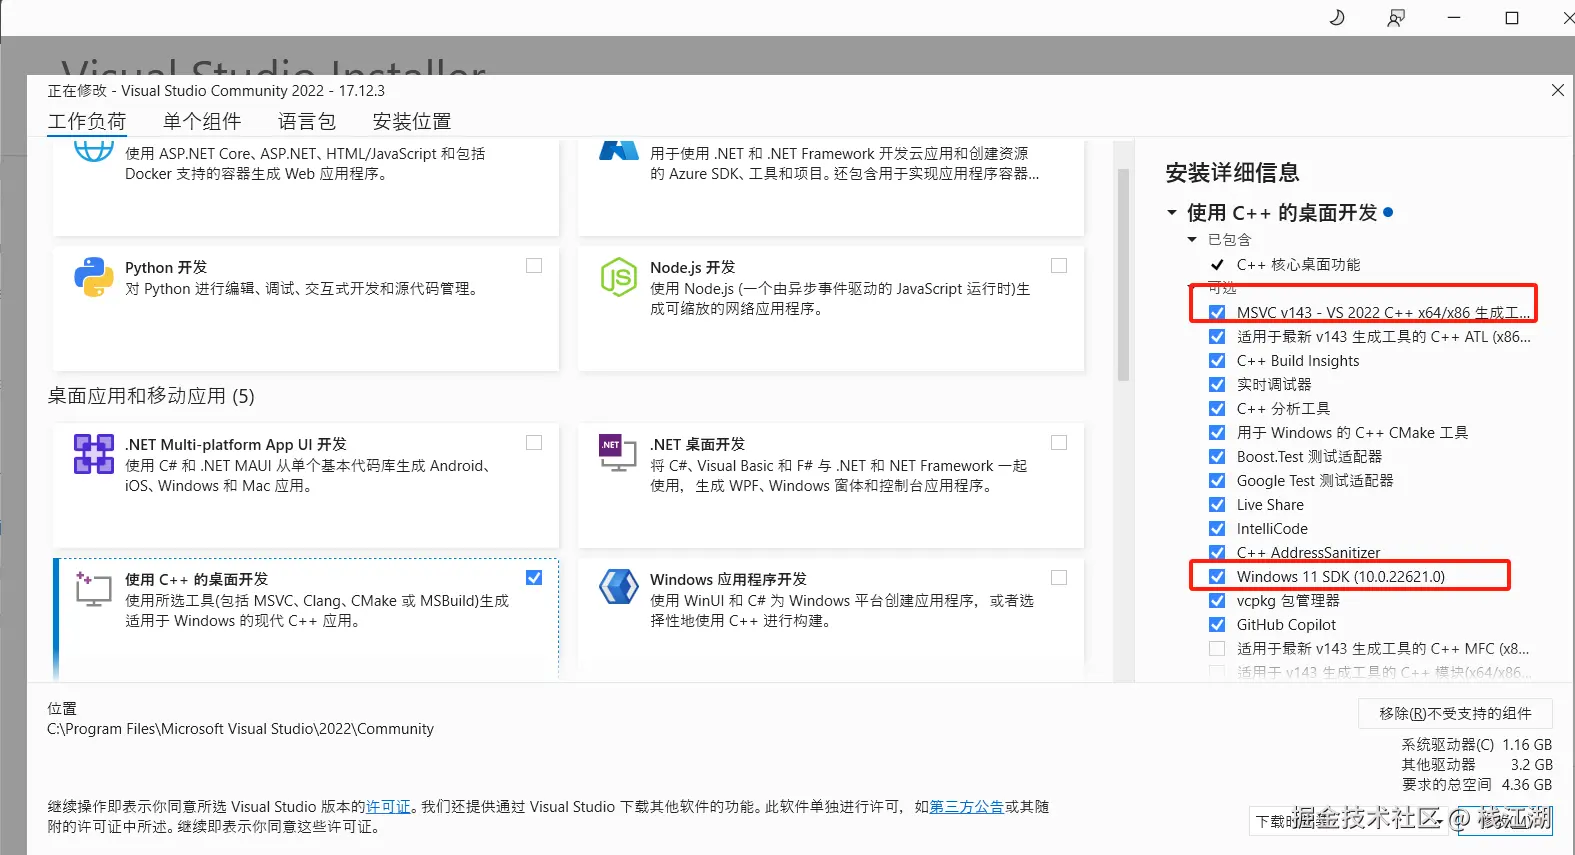Check the .NET 桌面开发 workload checkbox

click(x=1059, y=443)
